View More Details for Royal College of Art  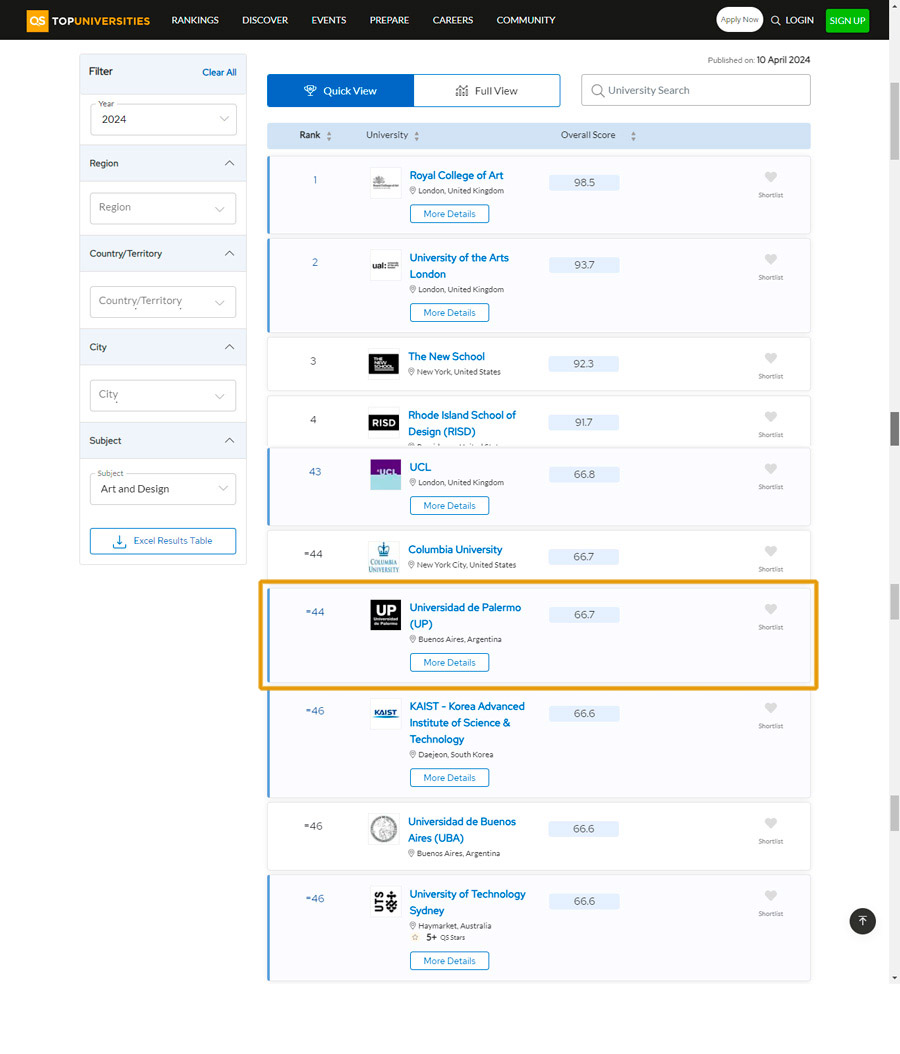click(450, 214)
